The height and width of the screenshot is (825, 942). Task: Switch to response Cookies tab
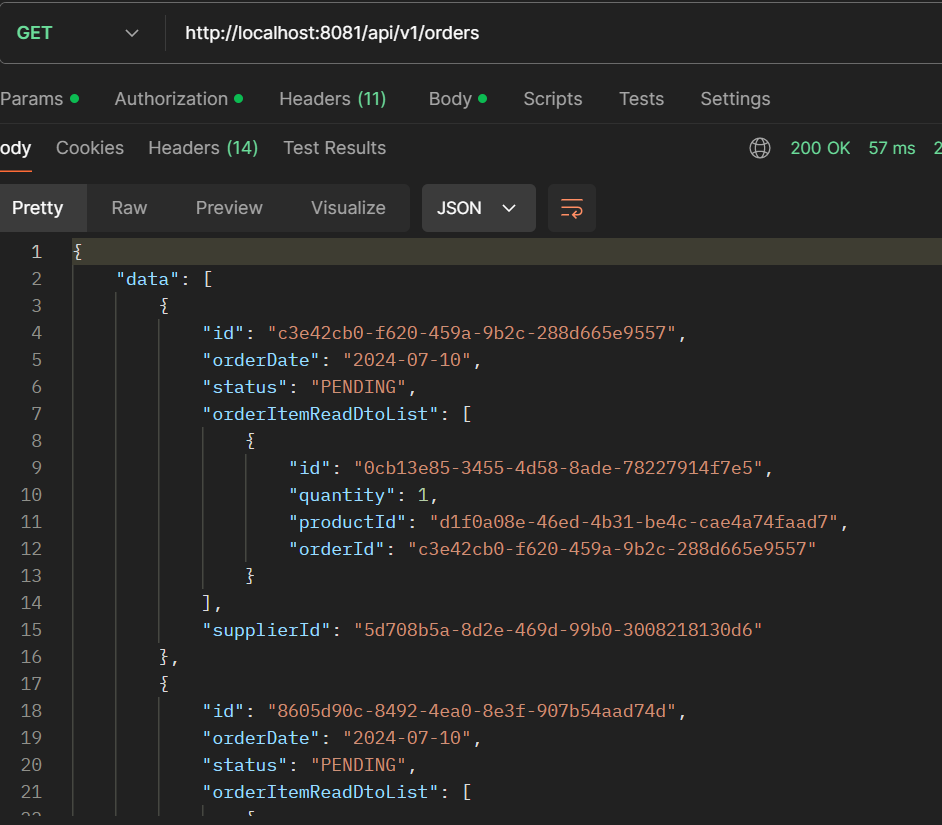[x=90, y=148]
